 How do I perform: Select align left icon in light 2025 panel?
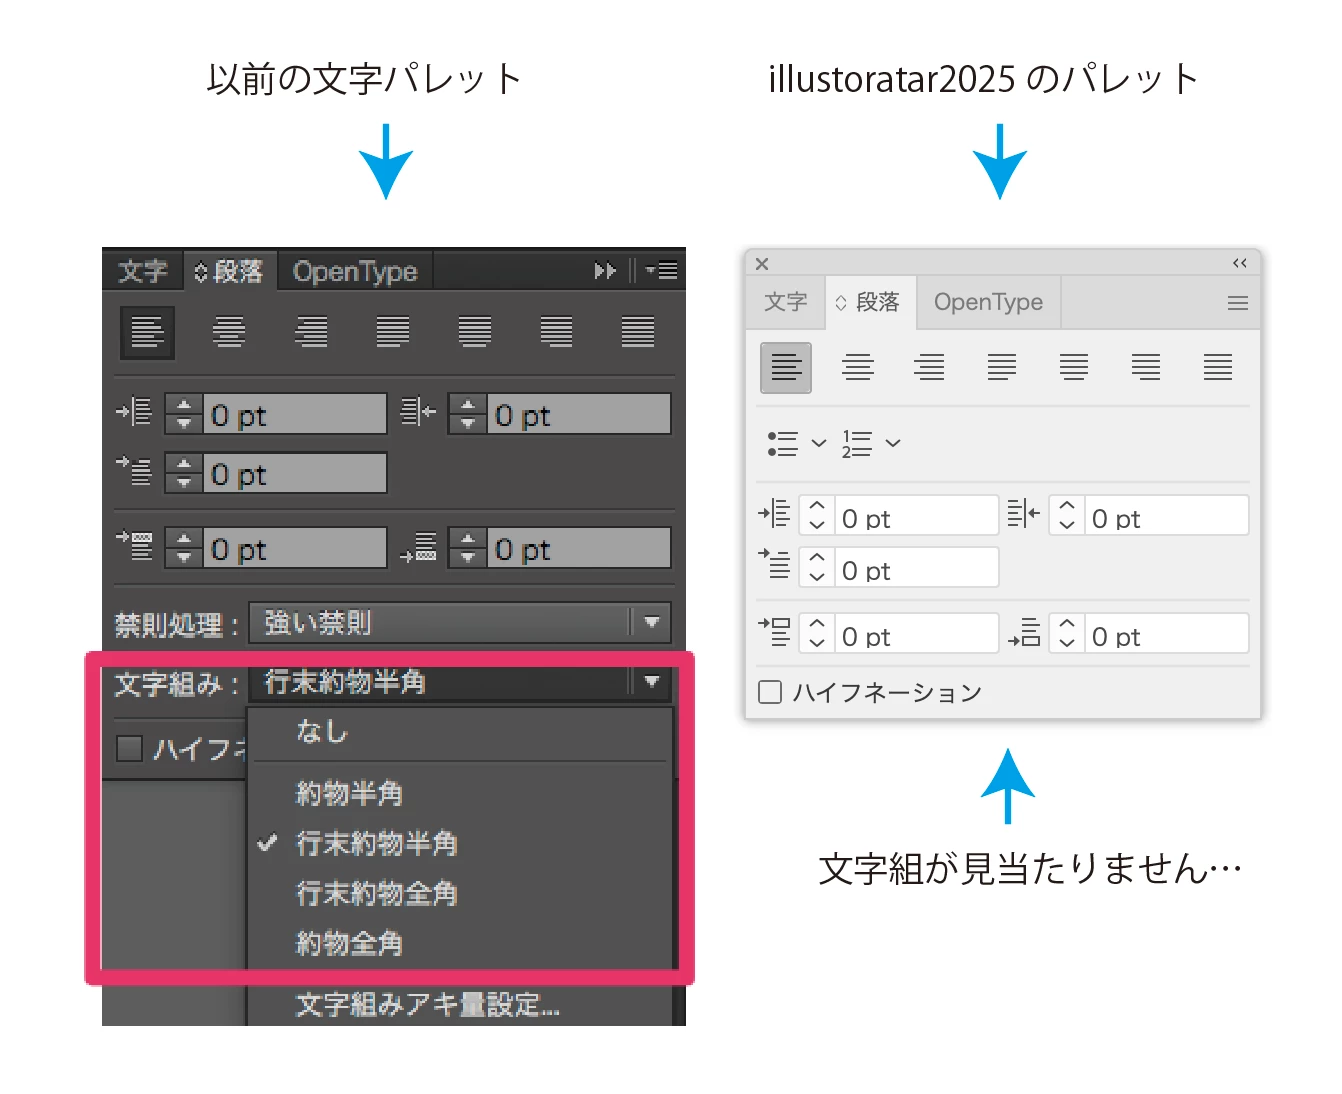(786, 368)
